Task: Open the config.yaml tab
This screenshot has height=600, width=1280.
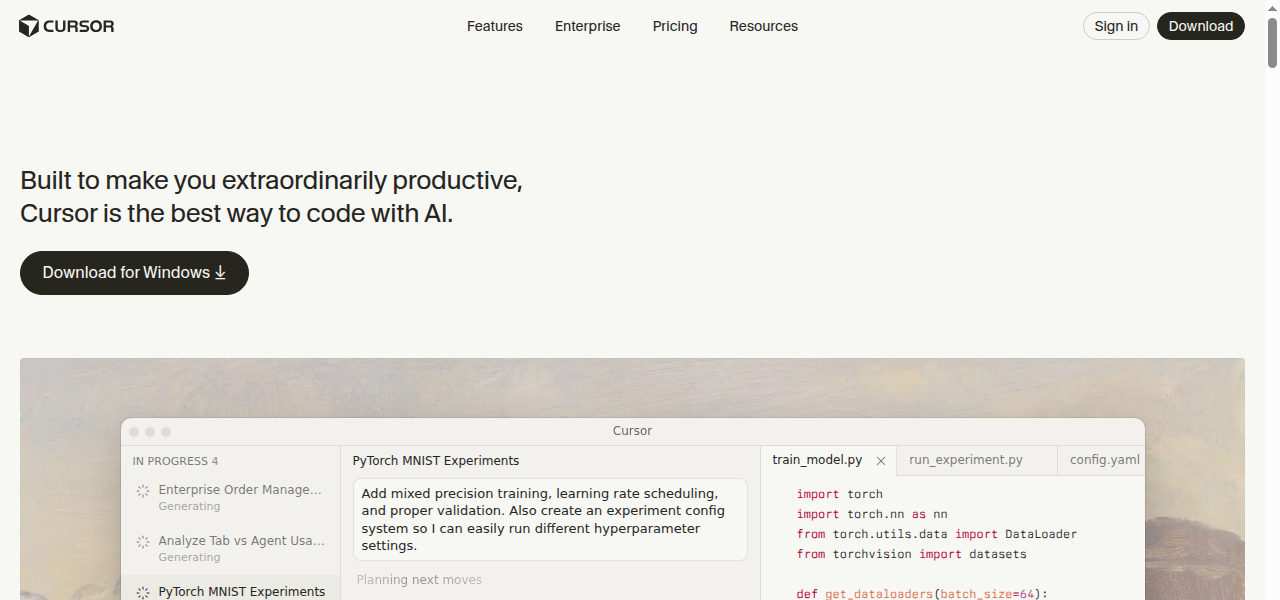Action: point(1104,459)
